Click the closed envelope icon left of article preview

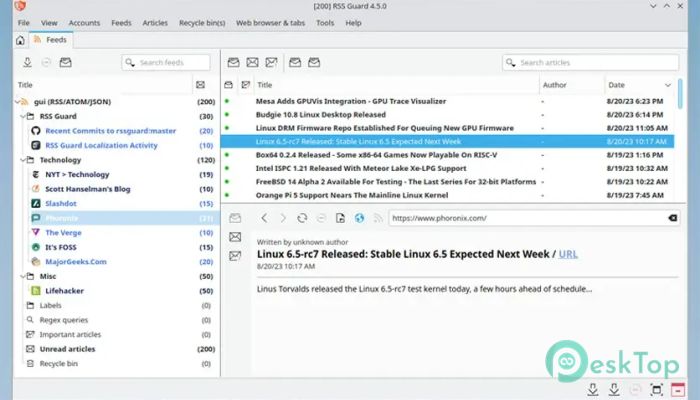tap(235, 237)
